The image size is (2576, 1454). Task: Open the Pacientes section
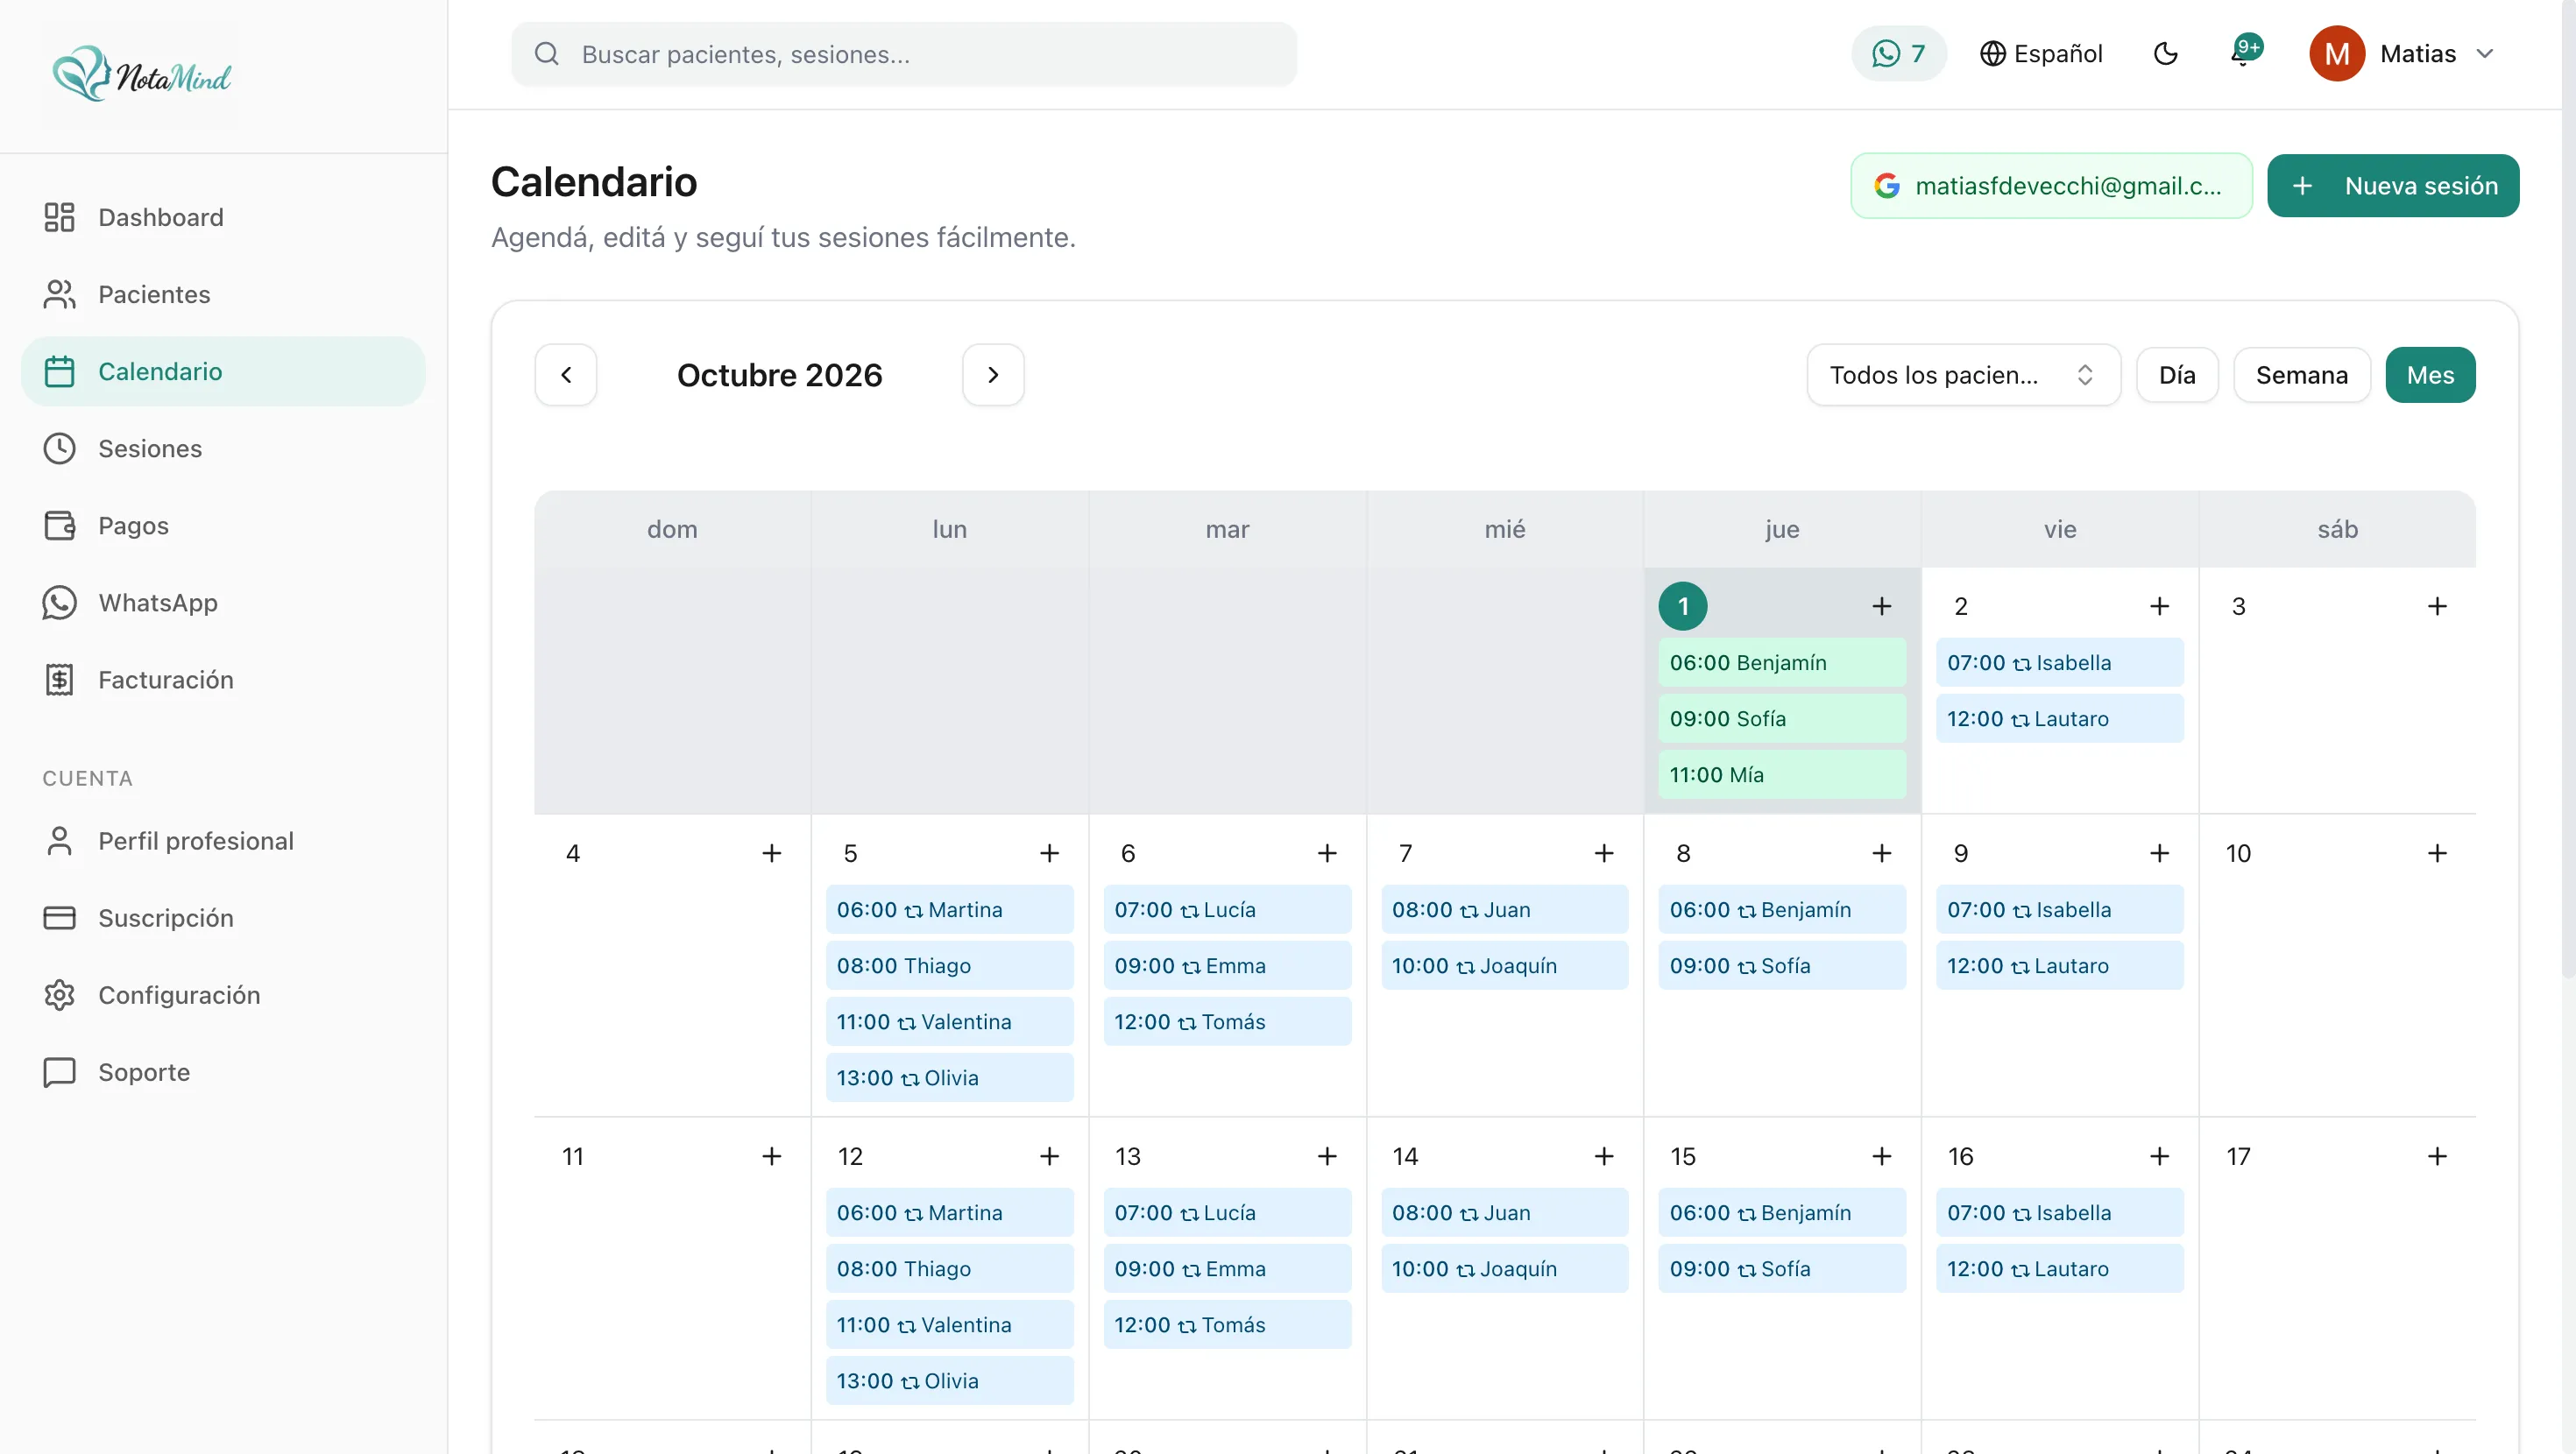223,294
